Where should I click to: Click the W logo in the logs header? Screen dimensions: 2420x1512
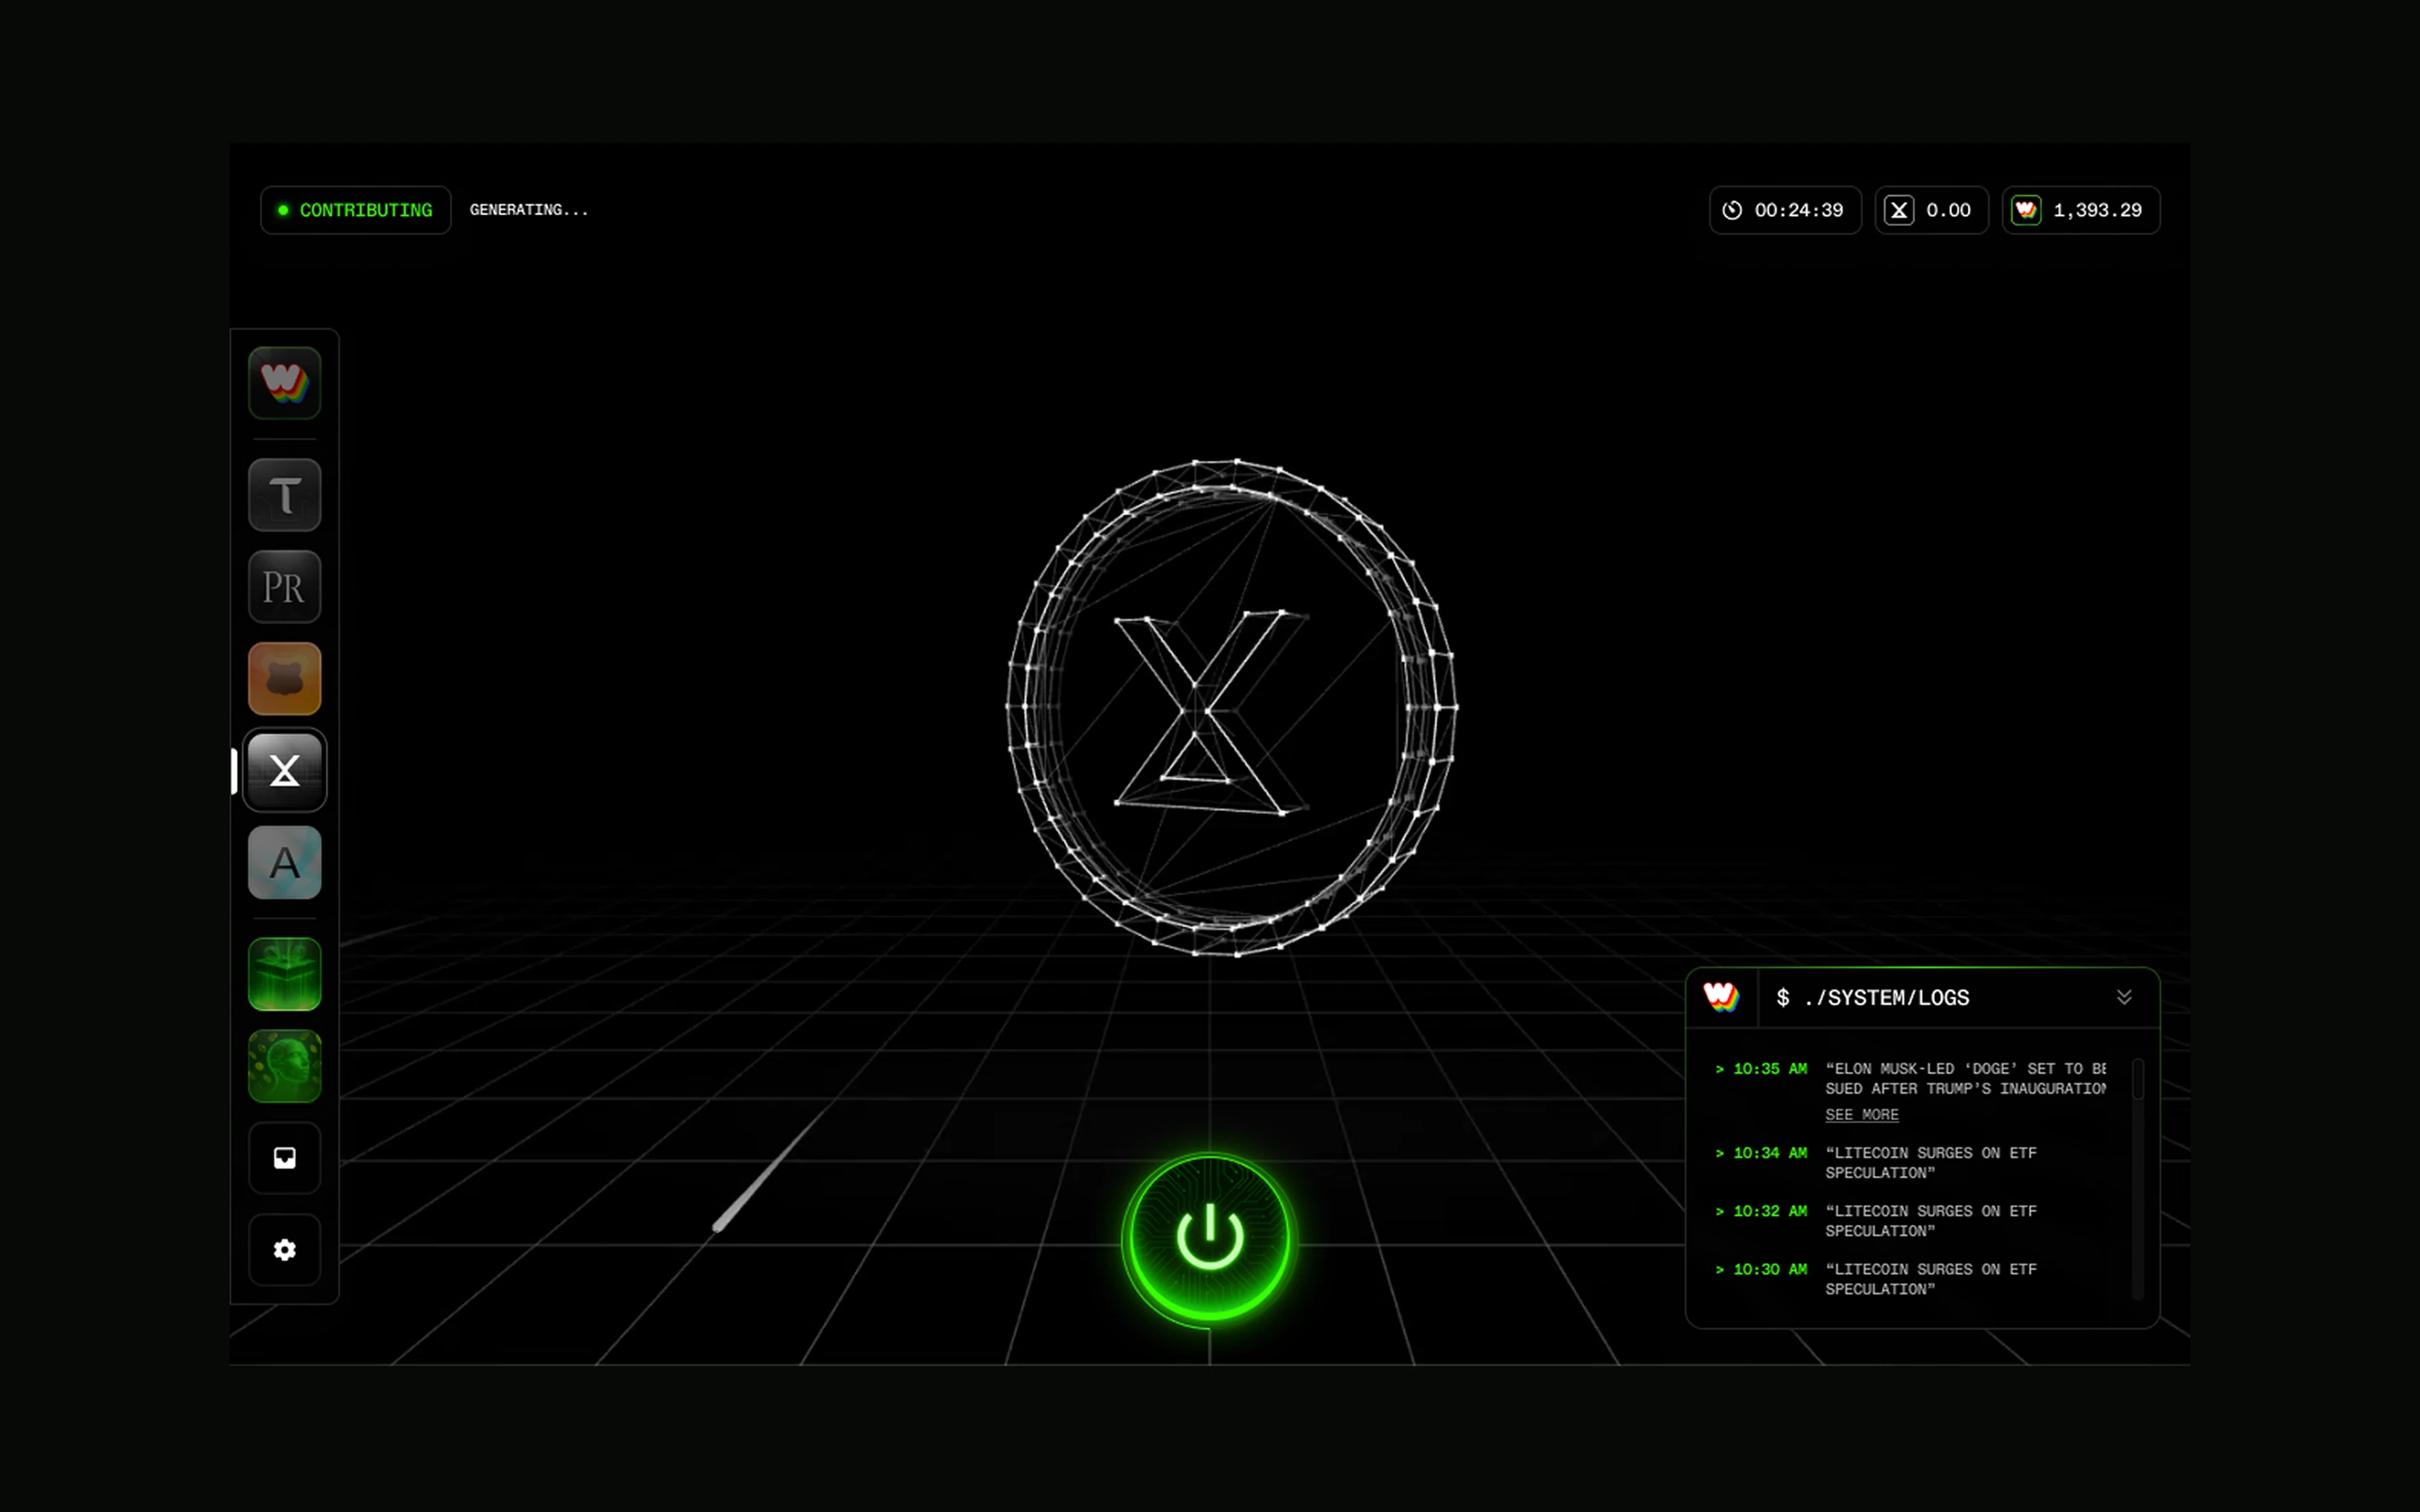(x=1721, y=997)
